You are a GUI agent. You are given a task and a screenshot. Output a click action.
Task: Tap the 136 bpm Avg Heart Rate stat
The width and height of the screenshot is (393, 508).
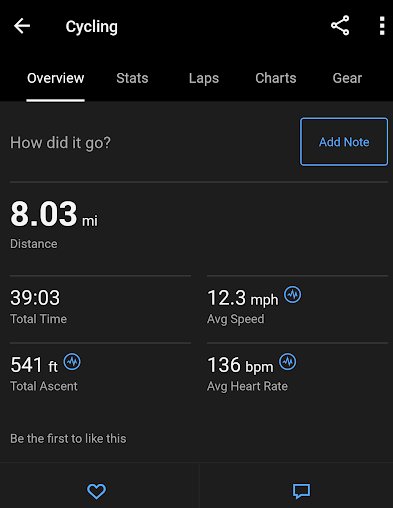247,373
